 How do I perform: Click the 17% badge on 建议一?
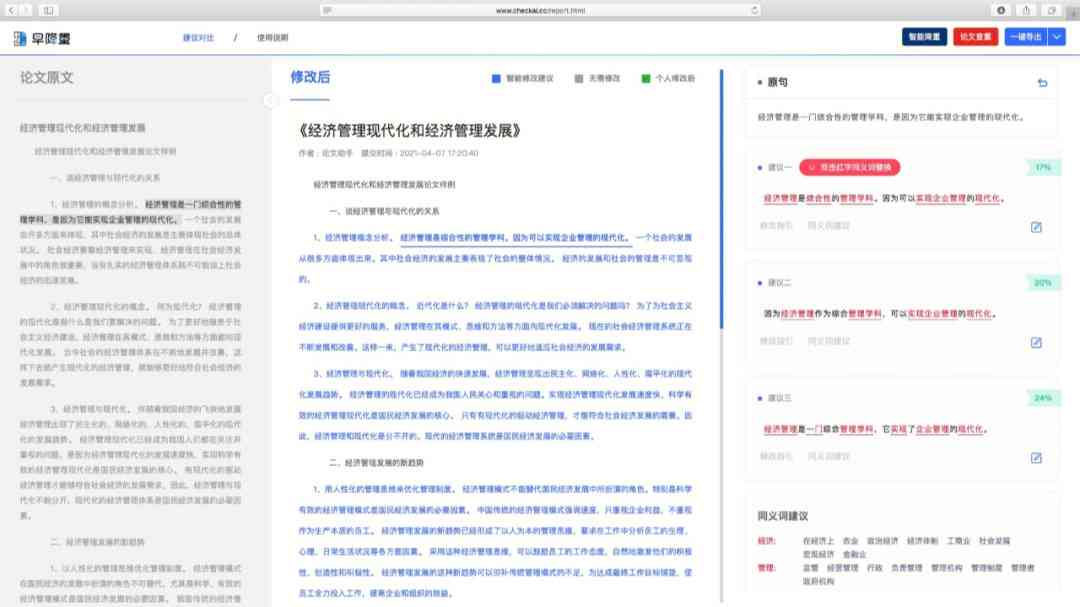point(1043,167)
